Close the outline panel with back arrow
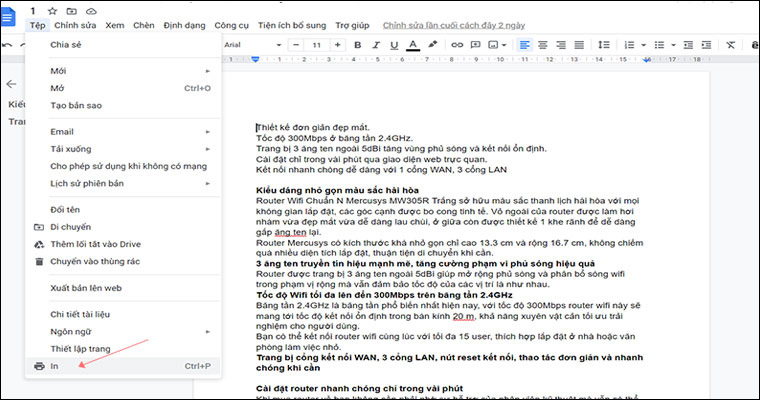Image resolution: width=760 pixels, height=400 pixels. tap(11, 85)
